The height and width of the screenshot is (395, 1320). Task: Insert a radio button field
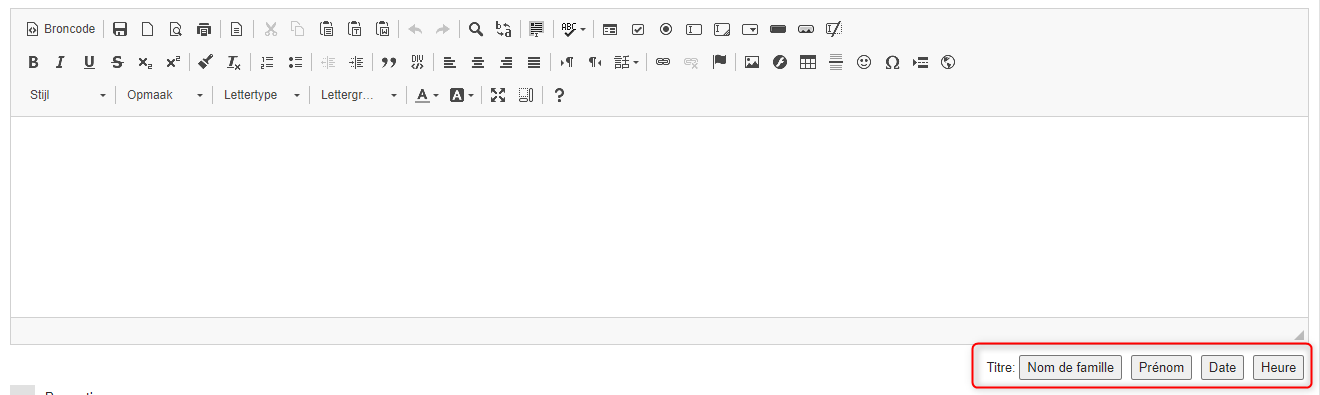(666, 29)
